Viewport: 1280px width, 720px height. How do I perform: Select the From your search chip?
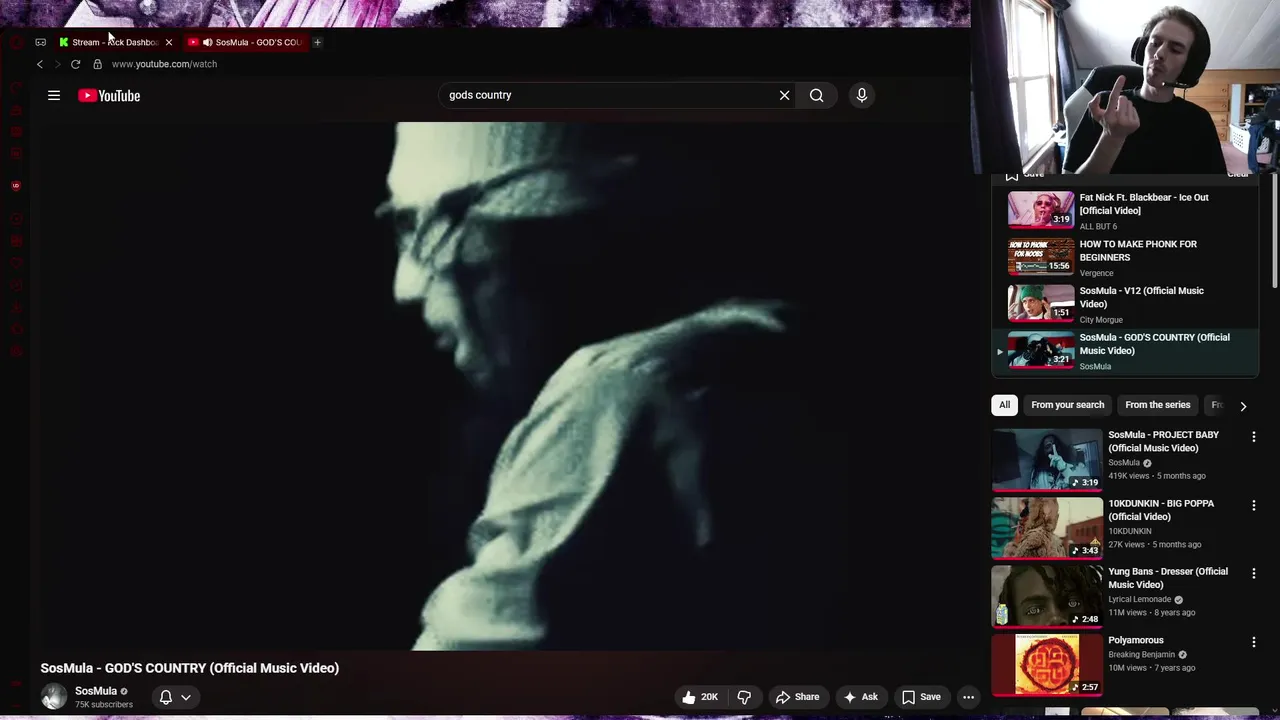(1067, 405)
